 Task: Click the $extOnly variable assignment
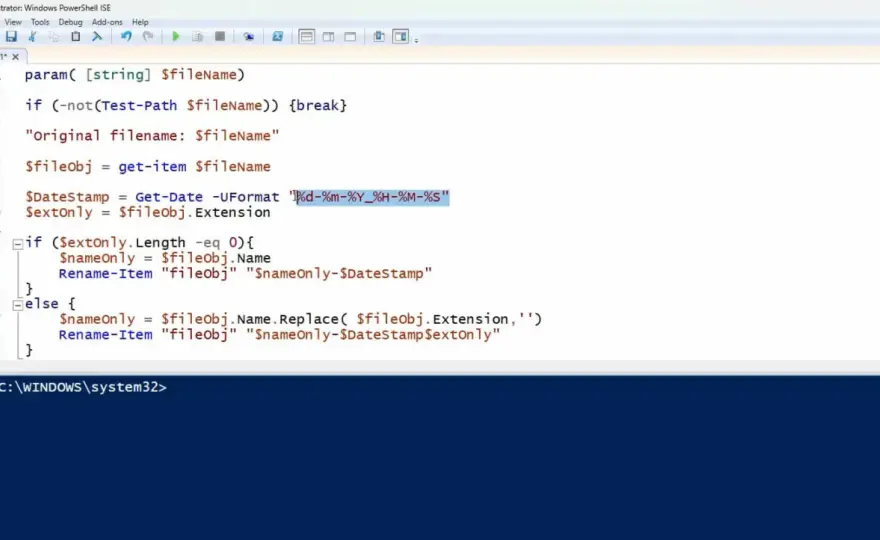click(59, 212)
